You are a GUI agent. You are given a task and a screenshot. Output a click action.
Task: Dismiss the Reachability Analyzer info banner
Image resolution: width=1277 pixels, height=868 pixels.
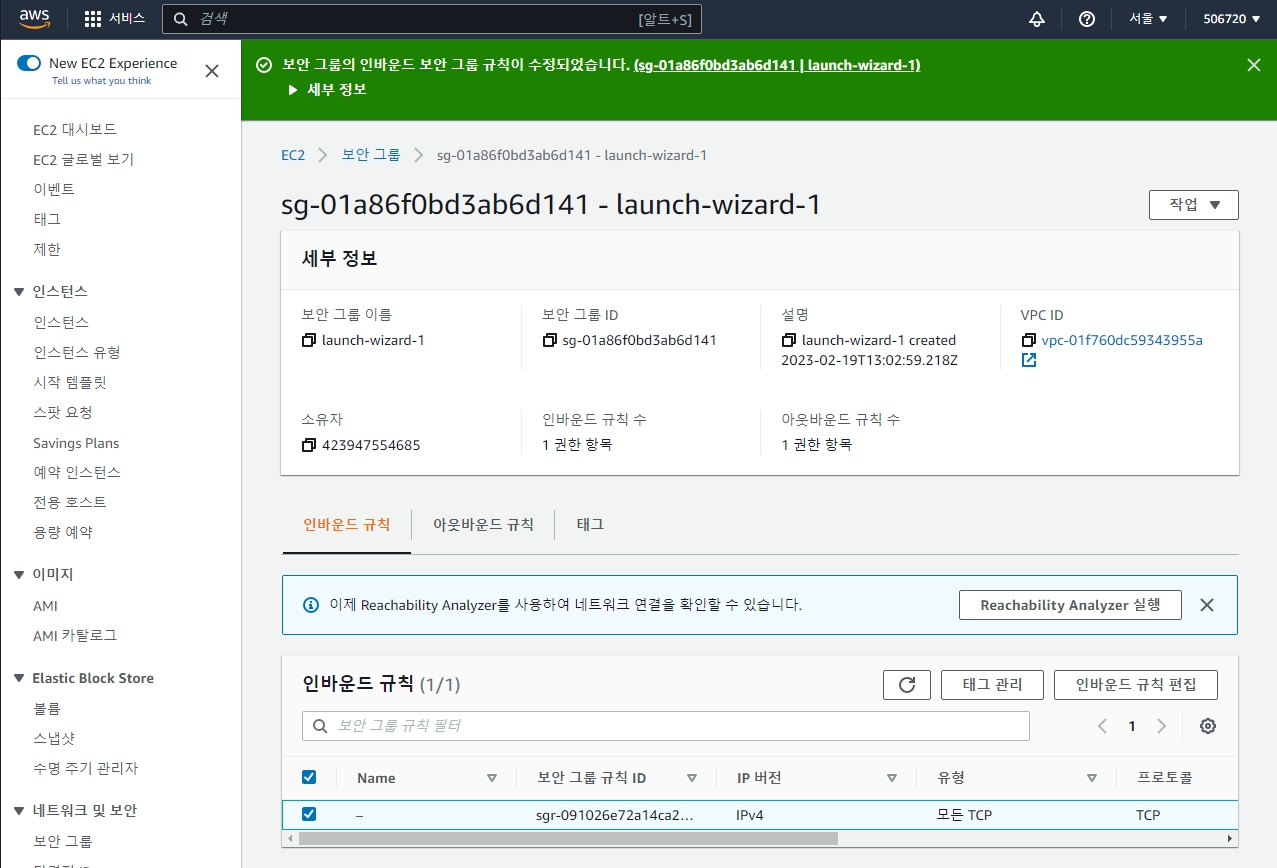(1207, 605)
